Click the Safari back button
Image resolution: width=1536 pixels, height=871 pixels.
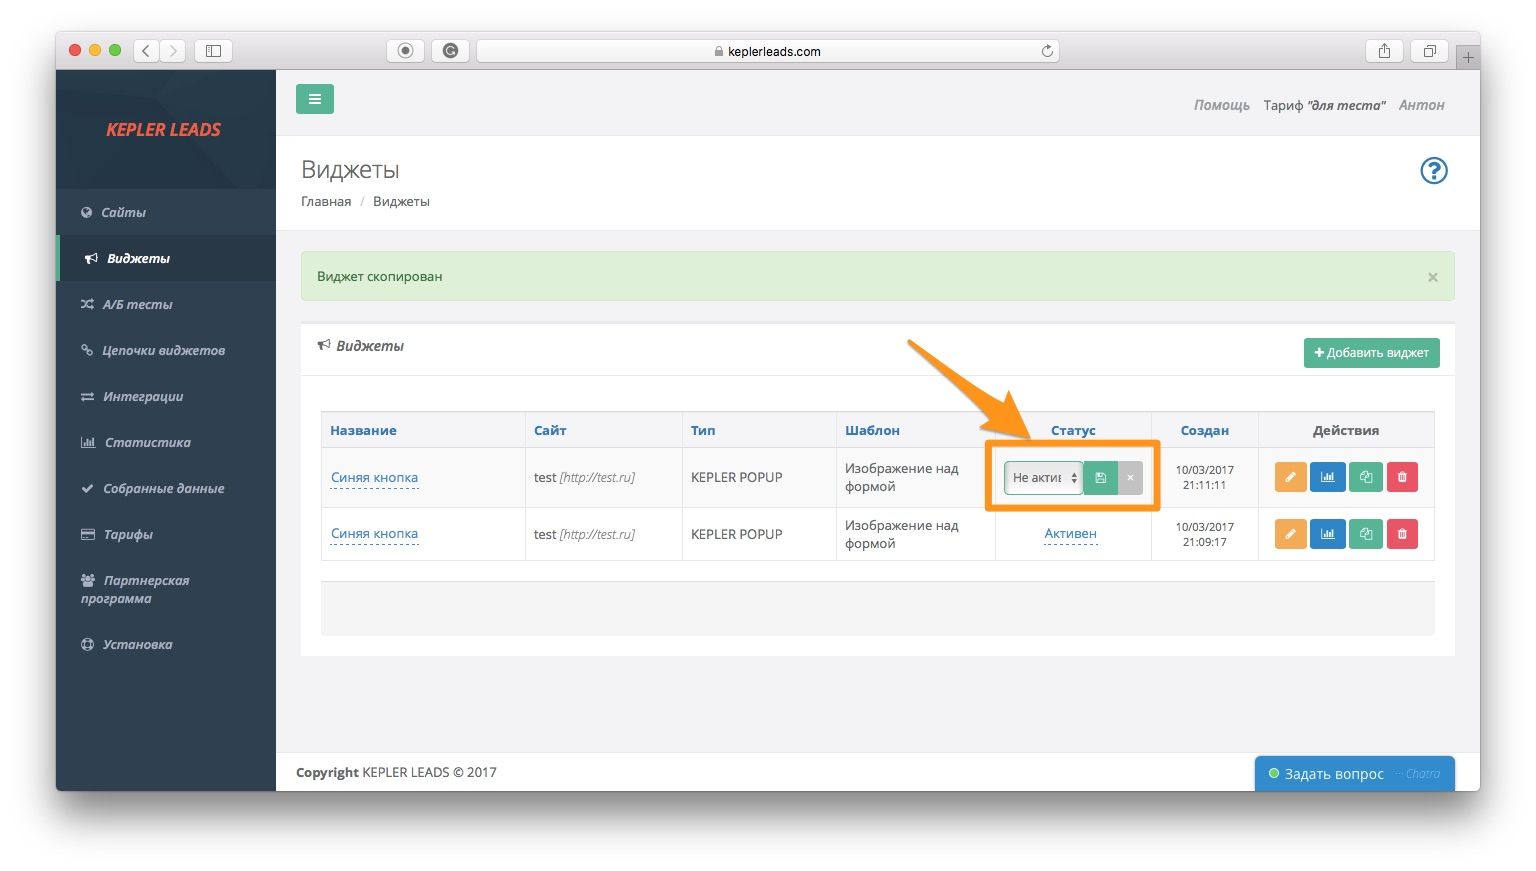(x=146, y=51)
